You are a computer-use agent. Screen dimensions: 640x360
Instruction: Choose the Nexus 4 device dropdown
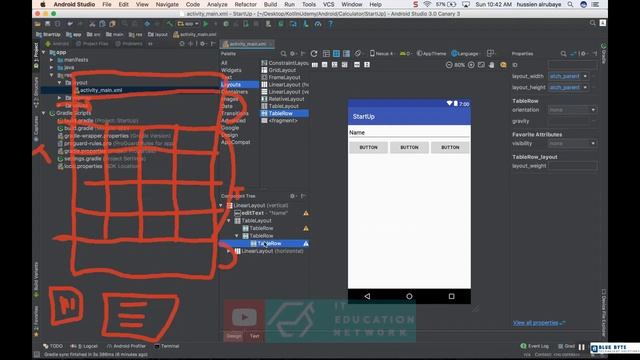[382, 53]
